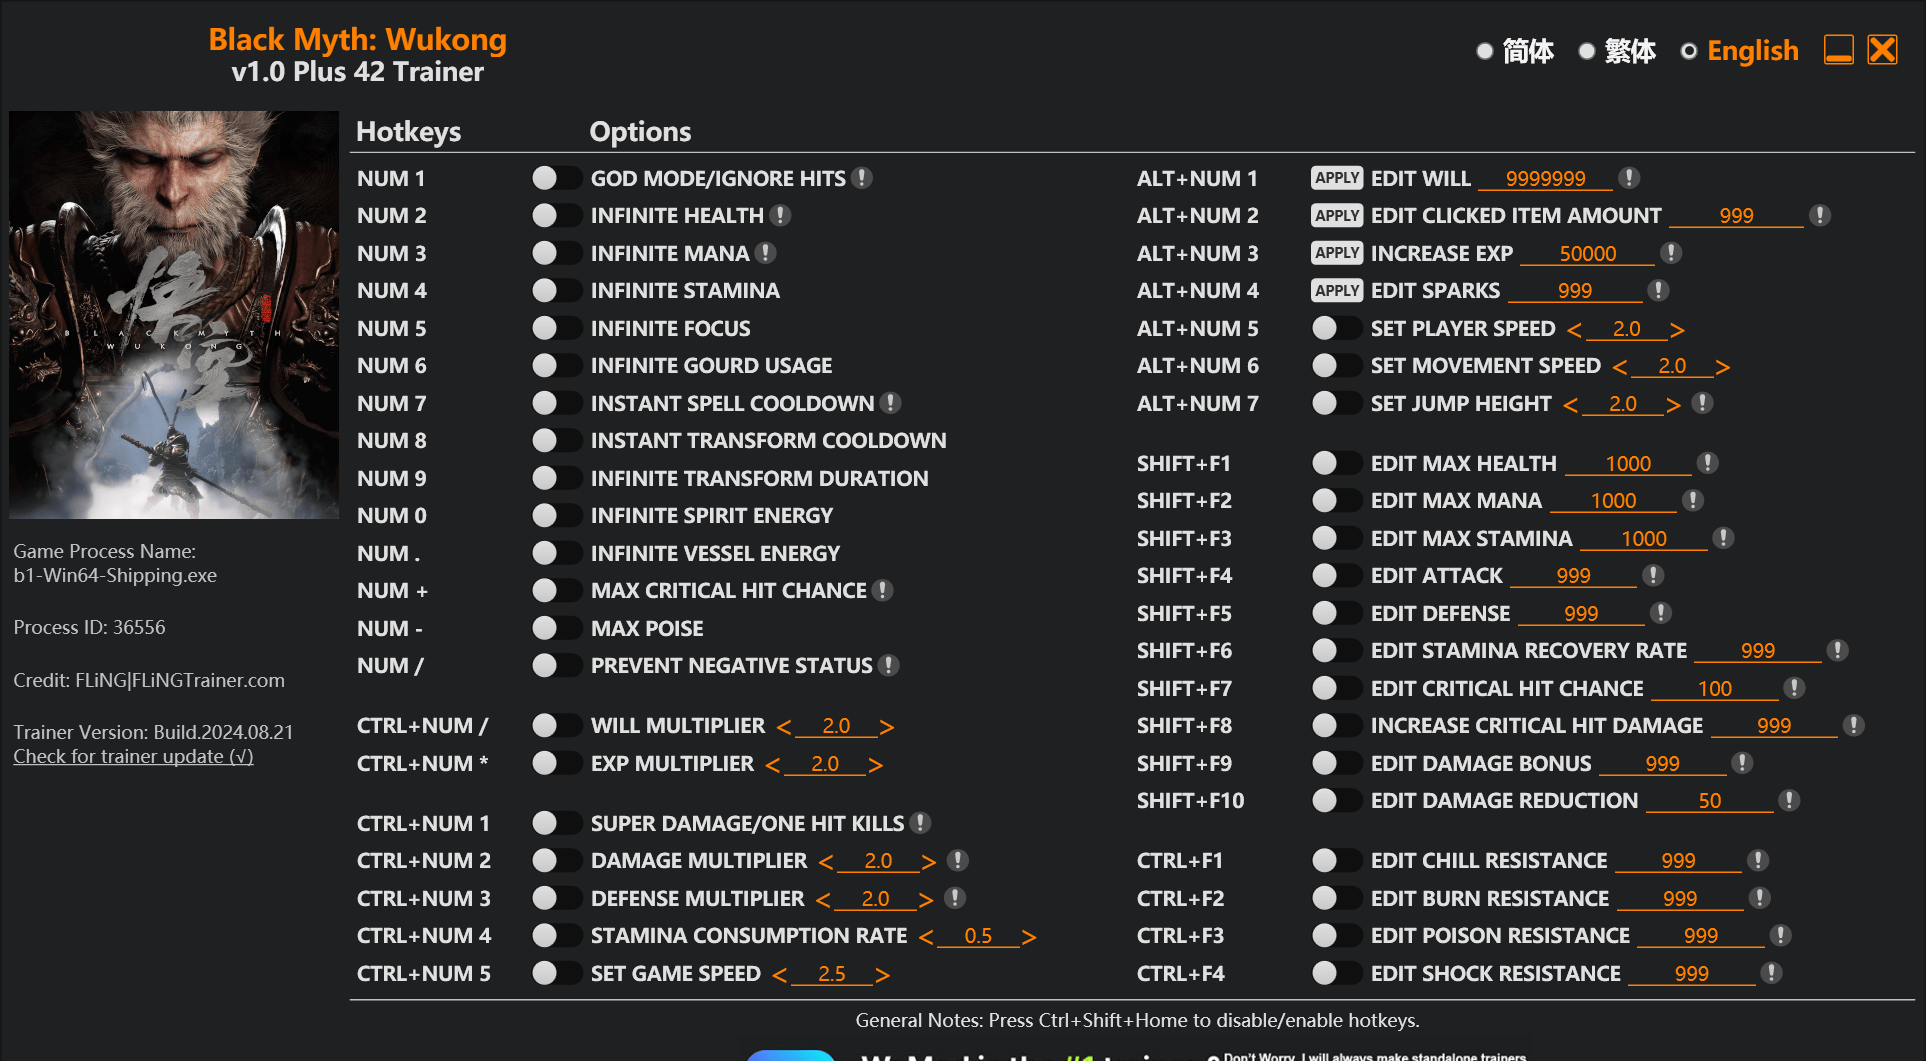Click the Edit Poison Resistance value field
Viewport: 1926px width, 1061px height.
tap(1701, 935)
